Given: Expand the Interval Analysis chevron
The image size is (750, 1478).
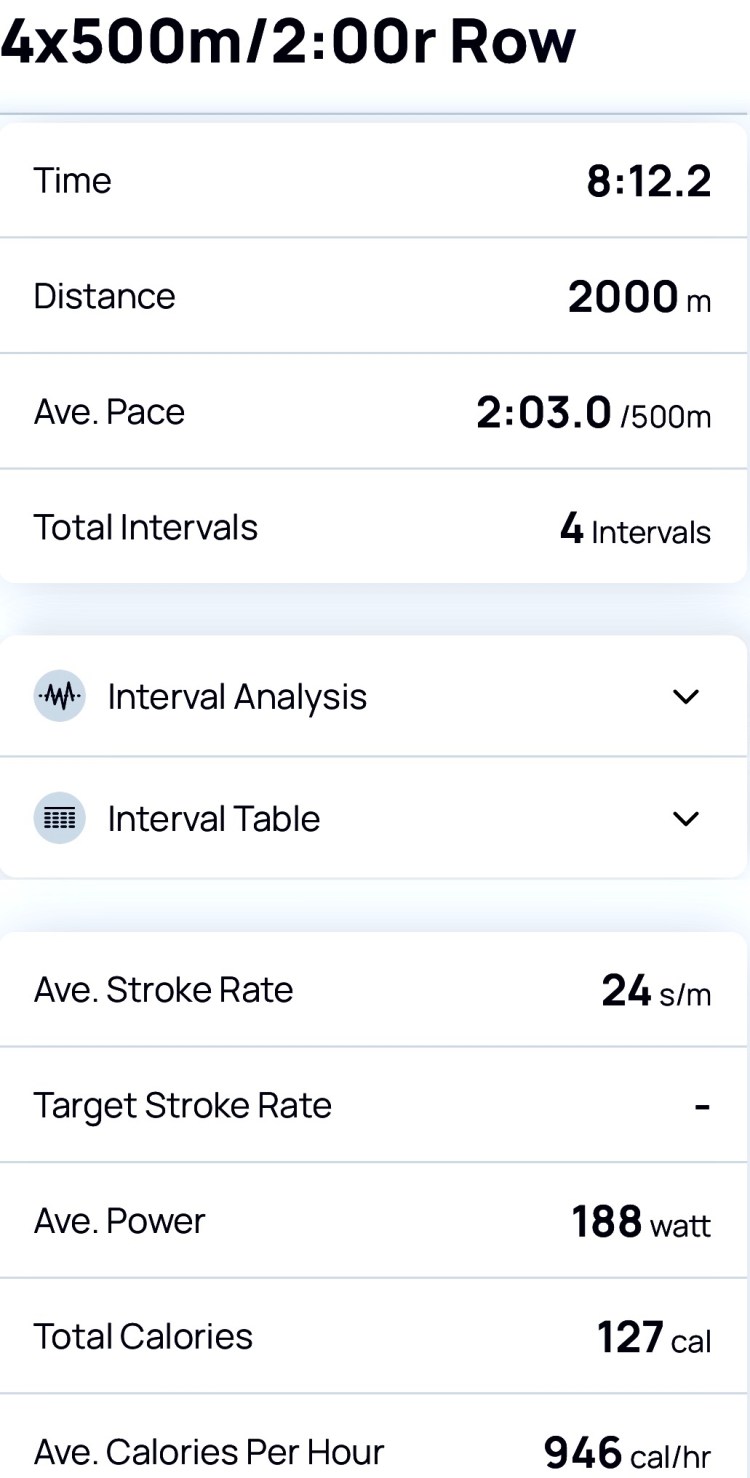Looking at the screenshot, I should tap(686, 696).
